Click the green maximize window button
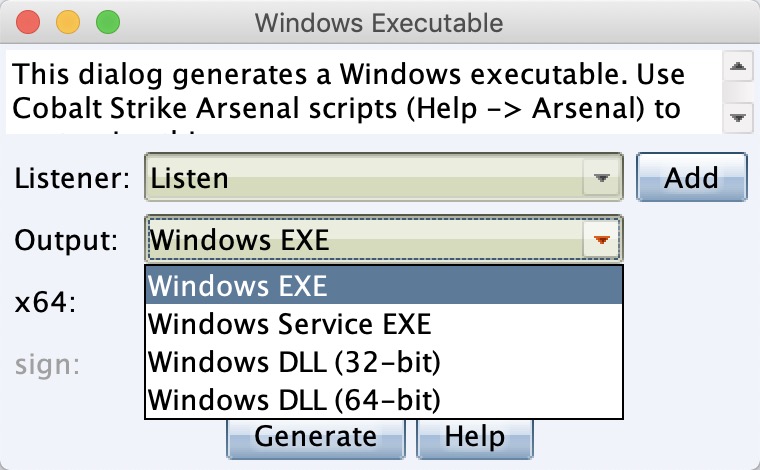This screenshot has width=760, height=470. coord(108,23)
